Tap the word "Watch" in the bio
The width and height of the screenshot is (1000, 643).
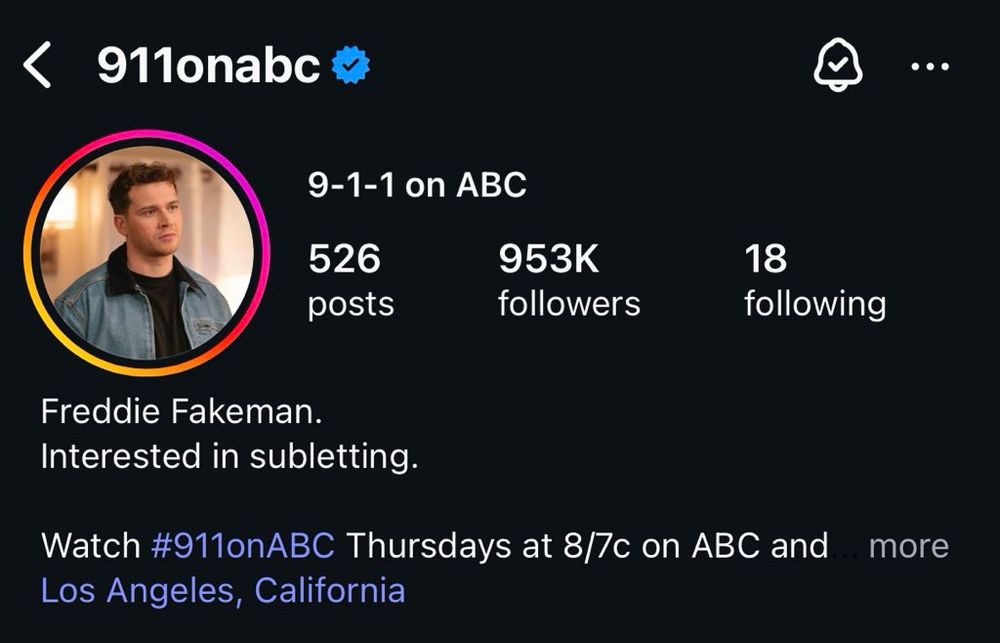pos(91,546)
